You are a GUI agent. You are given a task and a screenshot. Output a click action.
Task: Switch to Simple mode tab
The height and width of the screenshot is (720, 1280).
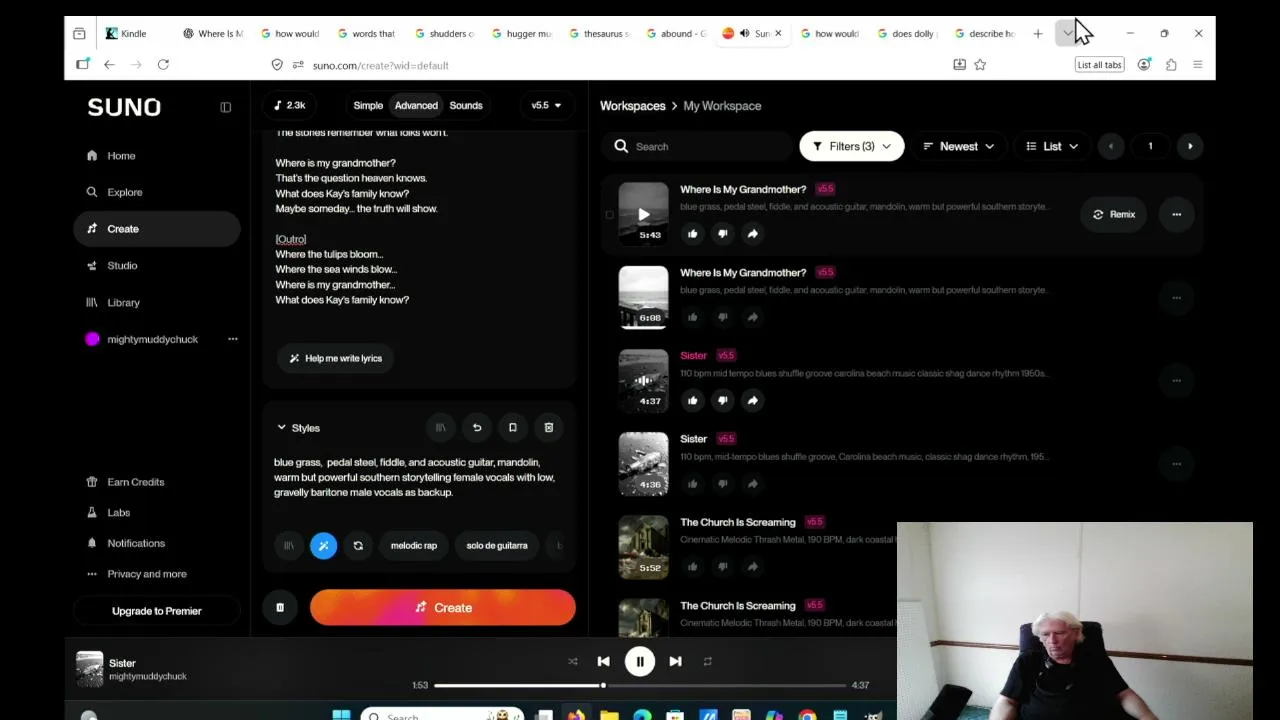[368, 105]
